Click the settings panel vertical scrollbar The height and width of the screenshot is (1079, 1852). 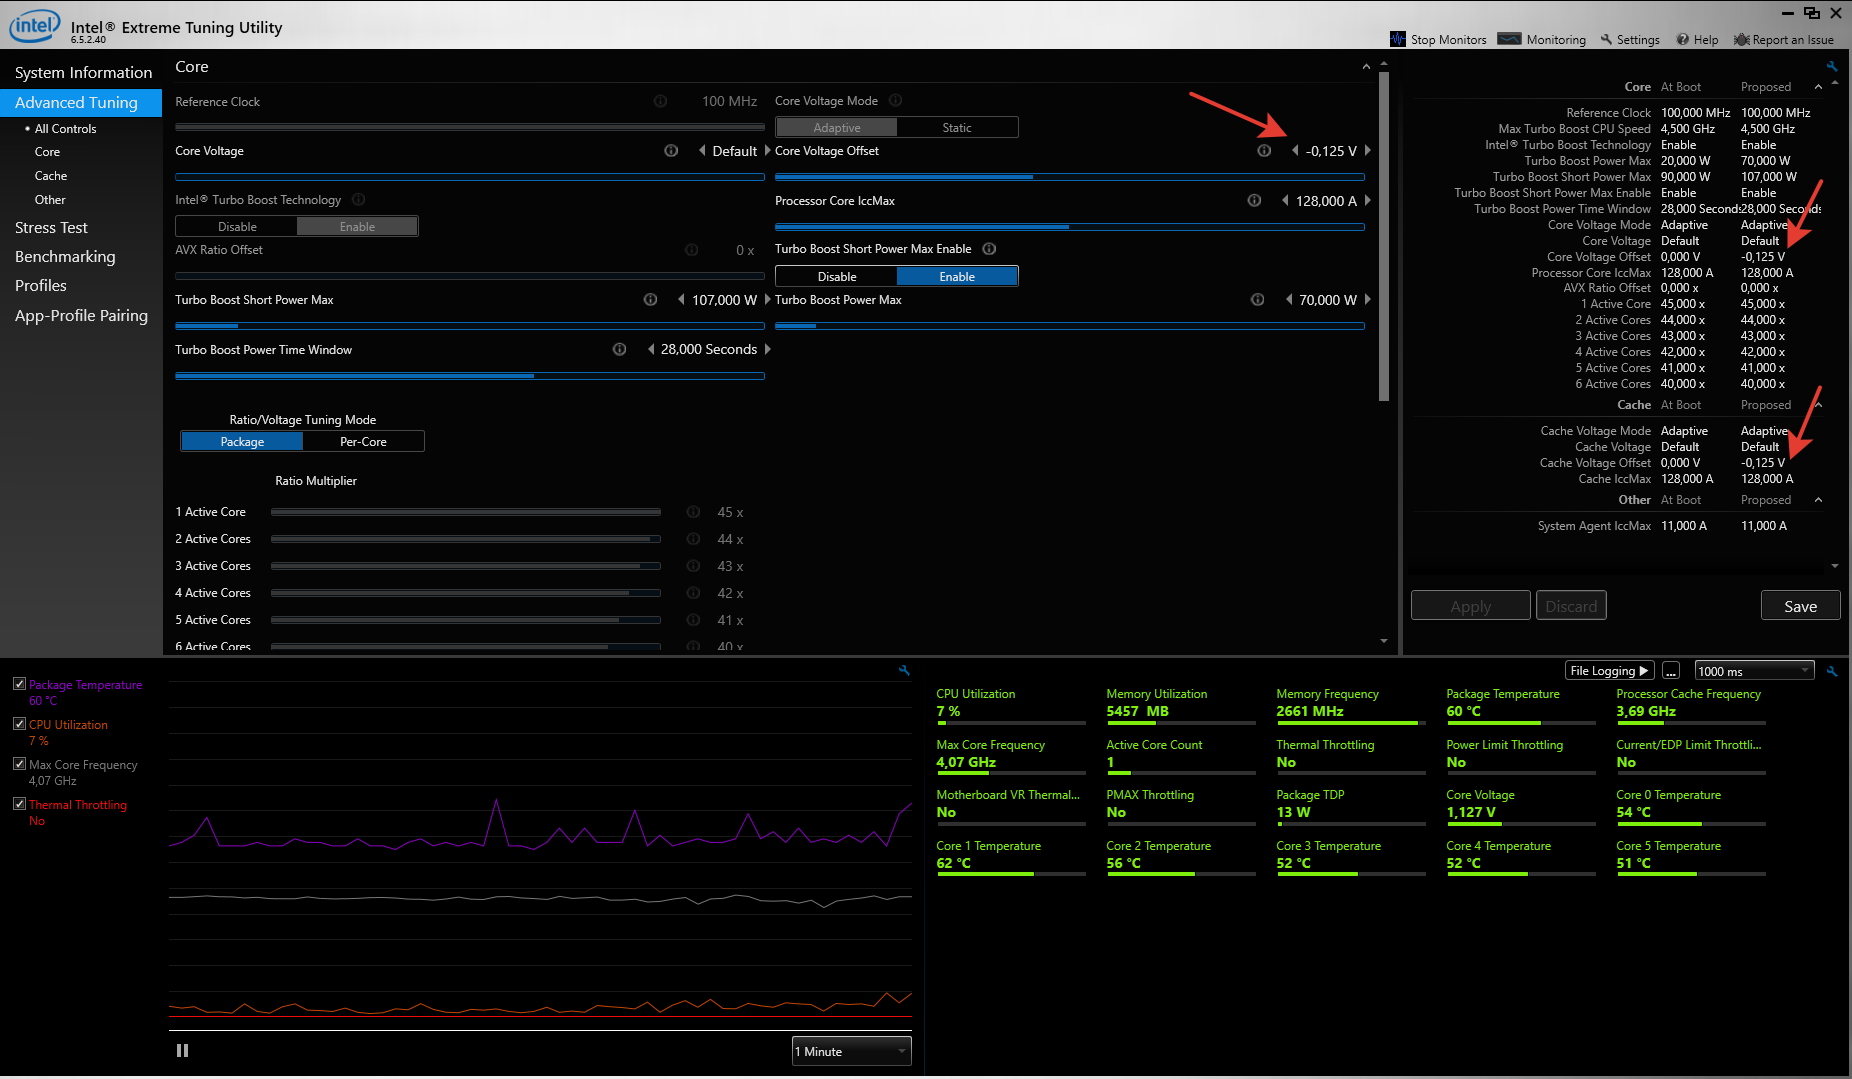click(1384, 235)
